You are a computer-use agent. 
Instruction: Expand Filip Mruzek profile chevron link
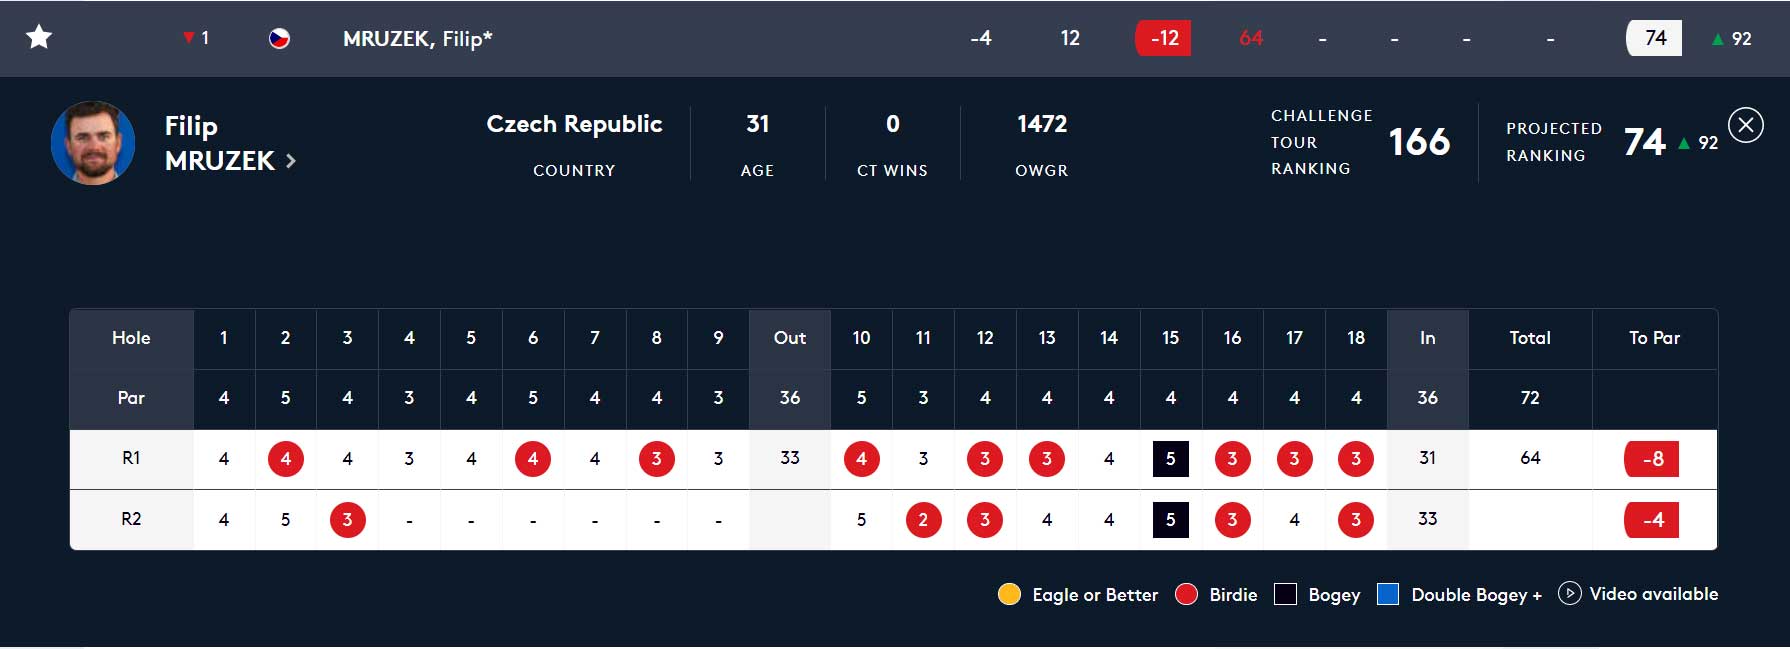291,161
